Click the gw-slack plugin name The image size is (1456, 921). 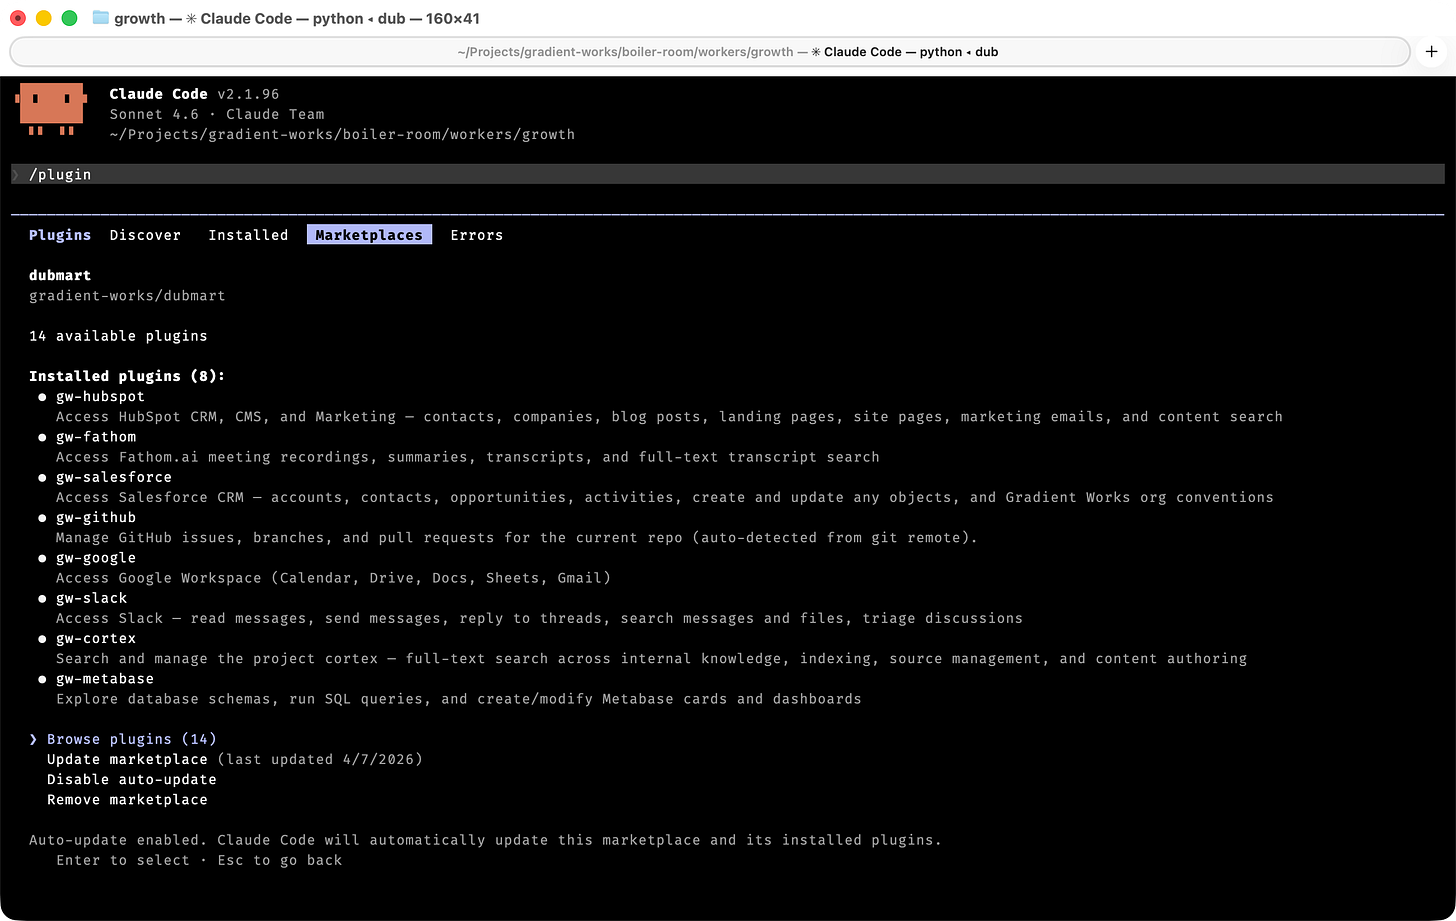coord(91,598)
